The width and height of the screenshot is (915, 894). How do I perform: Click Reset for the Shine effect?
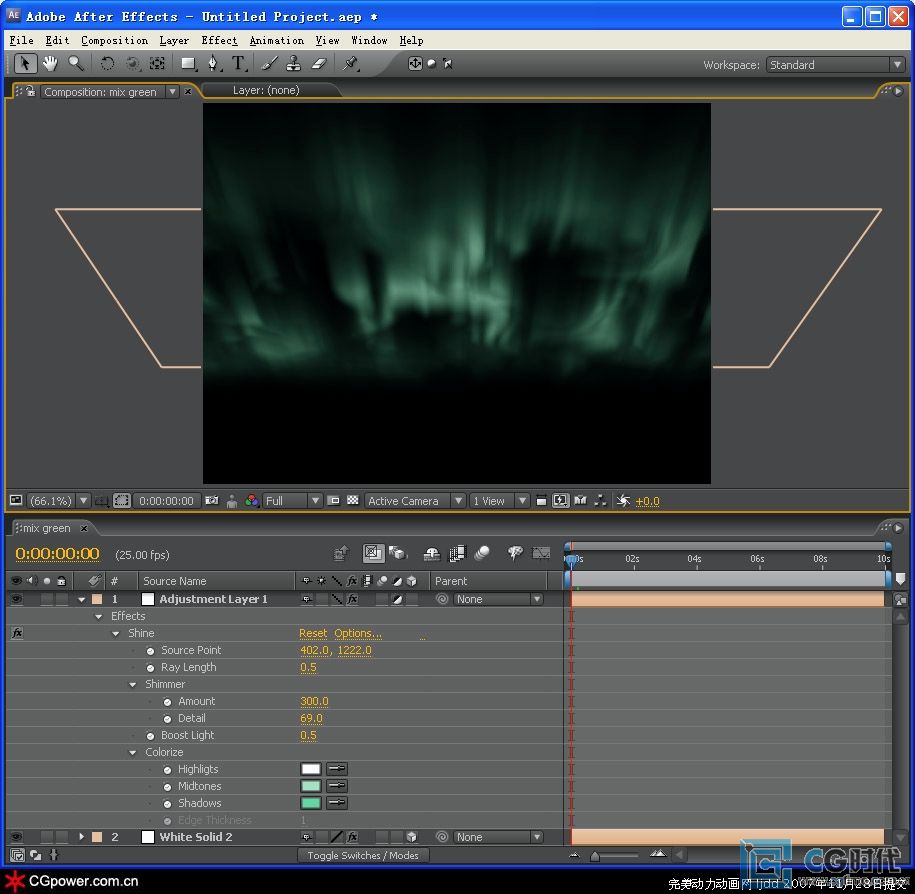click(313, 633)
